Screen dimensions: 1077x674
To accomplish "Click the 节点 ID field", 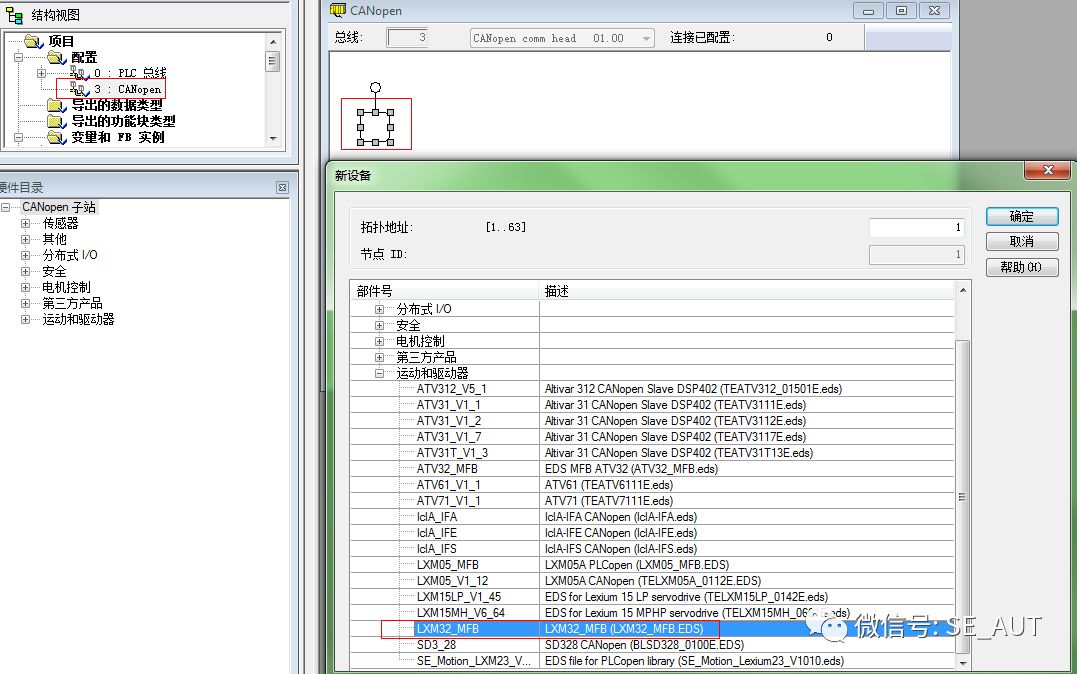I will pyautogui.click(x=917, y=254).
